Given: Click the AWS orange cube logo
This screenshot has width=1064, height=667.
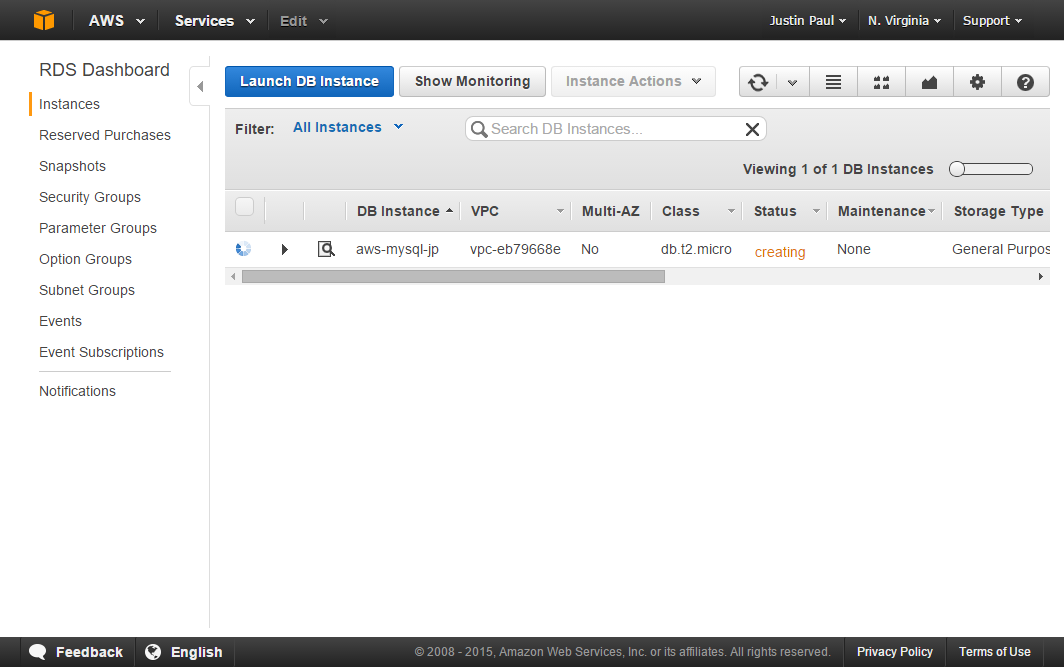Looking at the screenshot, I should point(44,20).
